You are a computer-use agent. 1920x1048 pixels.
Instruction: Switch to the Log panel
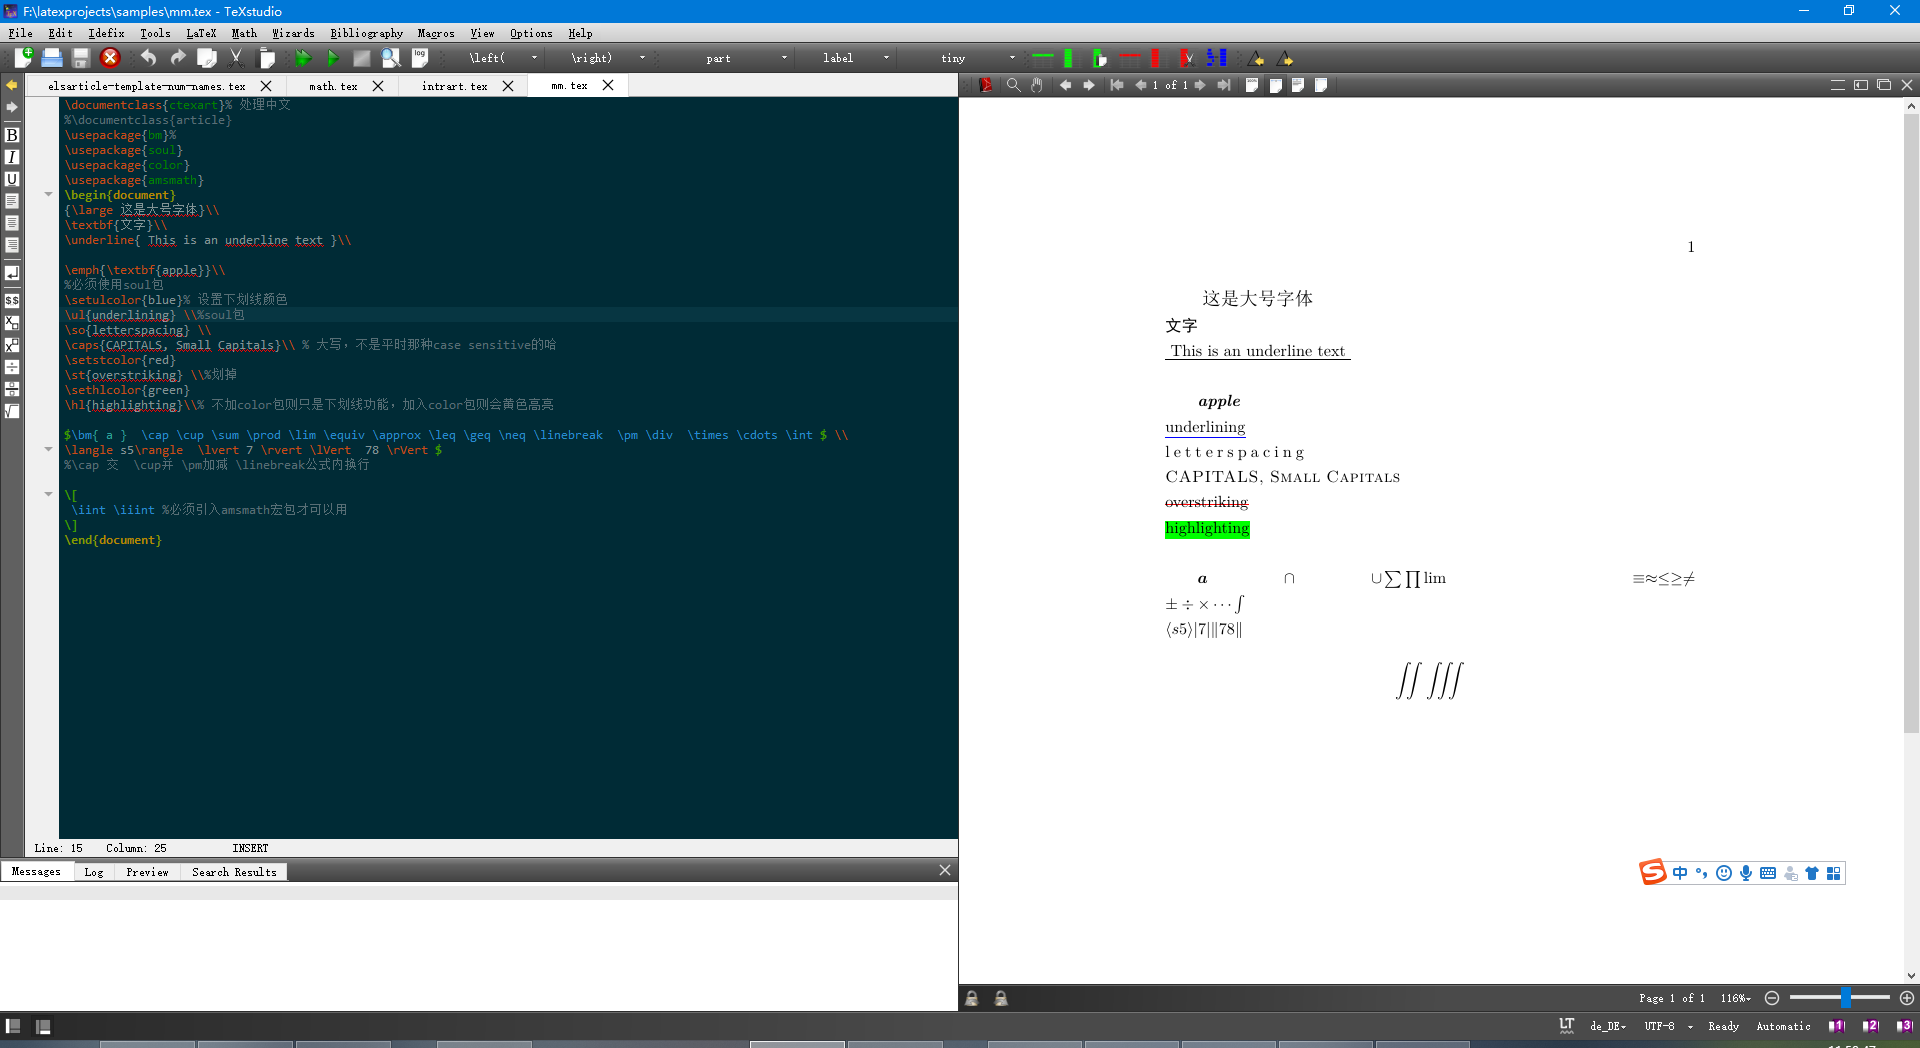pos(93,871)
